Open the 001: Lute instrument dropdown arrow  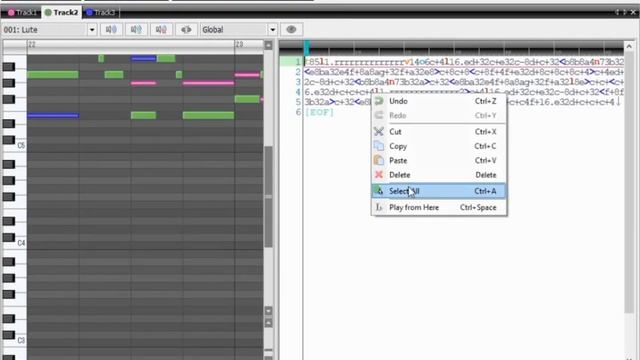pyautogui.click(x=92, y=30)
